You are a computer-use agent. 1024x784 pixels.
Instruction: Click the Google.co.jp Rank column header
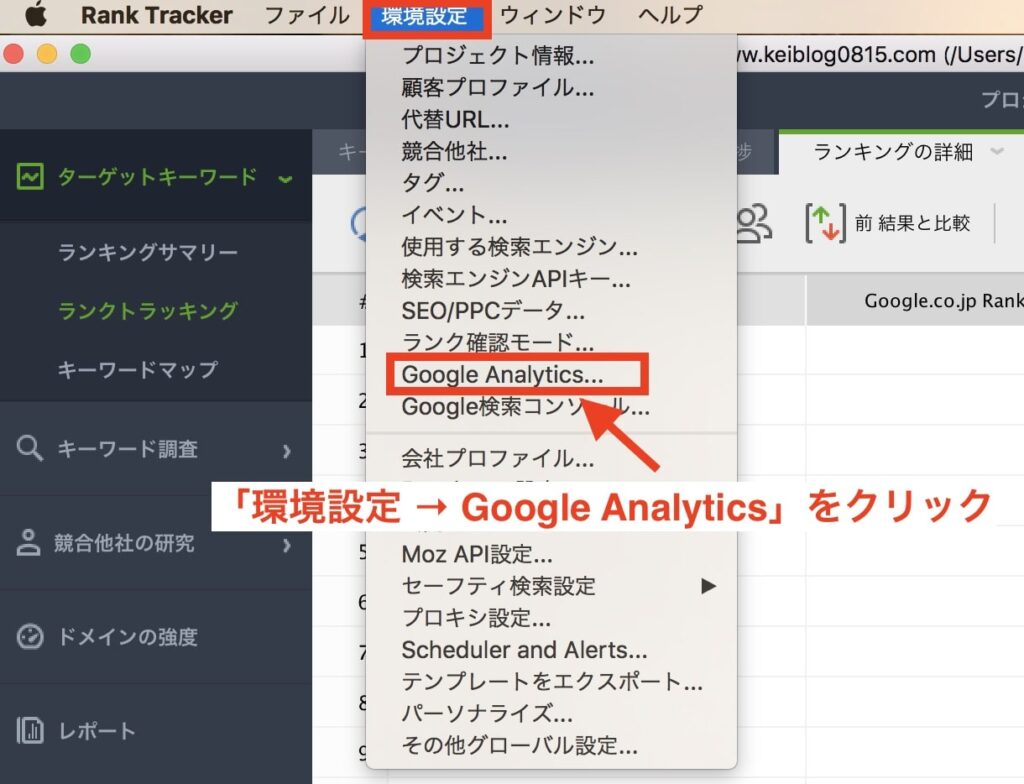944,301
